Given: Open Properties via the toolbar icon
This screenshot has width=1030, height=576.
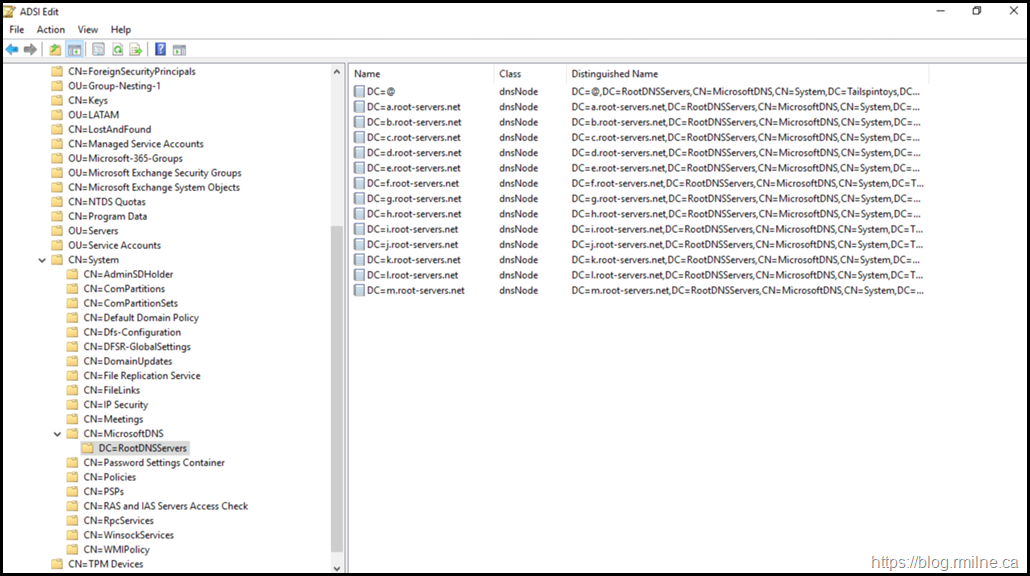Looking at the screenshot, I should [x=98, y=49].
